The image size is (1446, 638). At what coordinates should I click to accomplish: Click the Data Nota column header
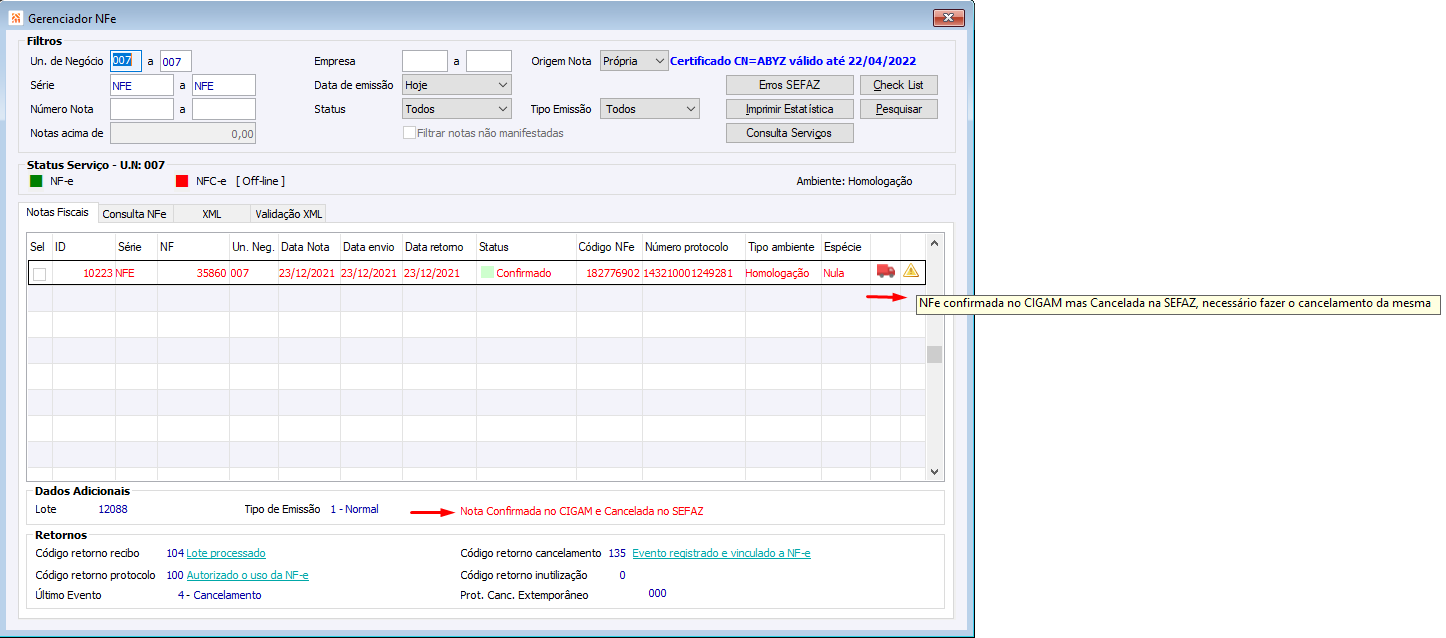coord(309,247)
